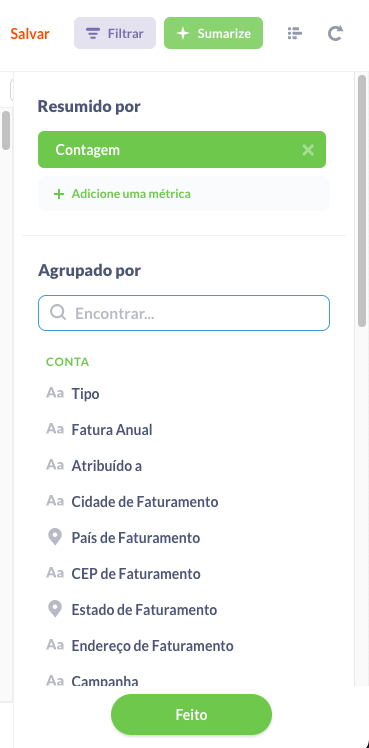
Task: Remove the Contagem metric with the X icon
Action: [x=308, y=150]
